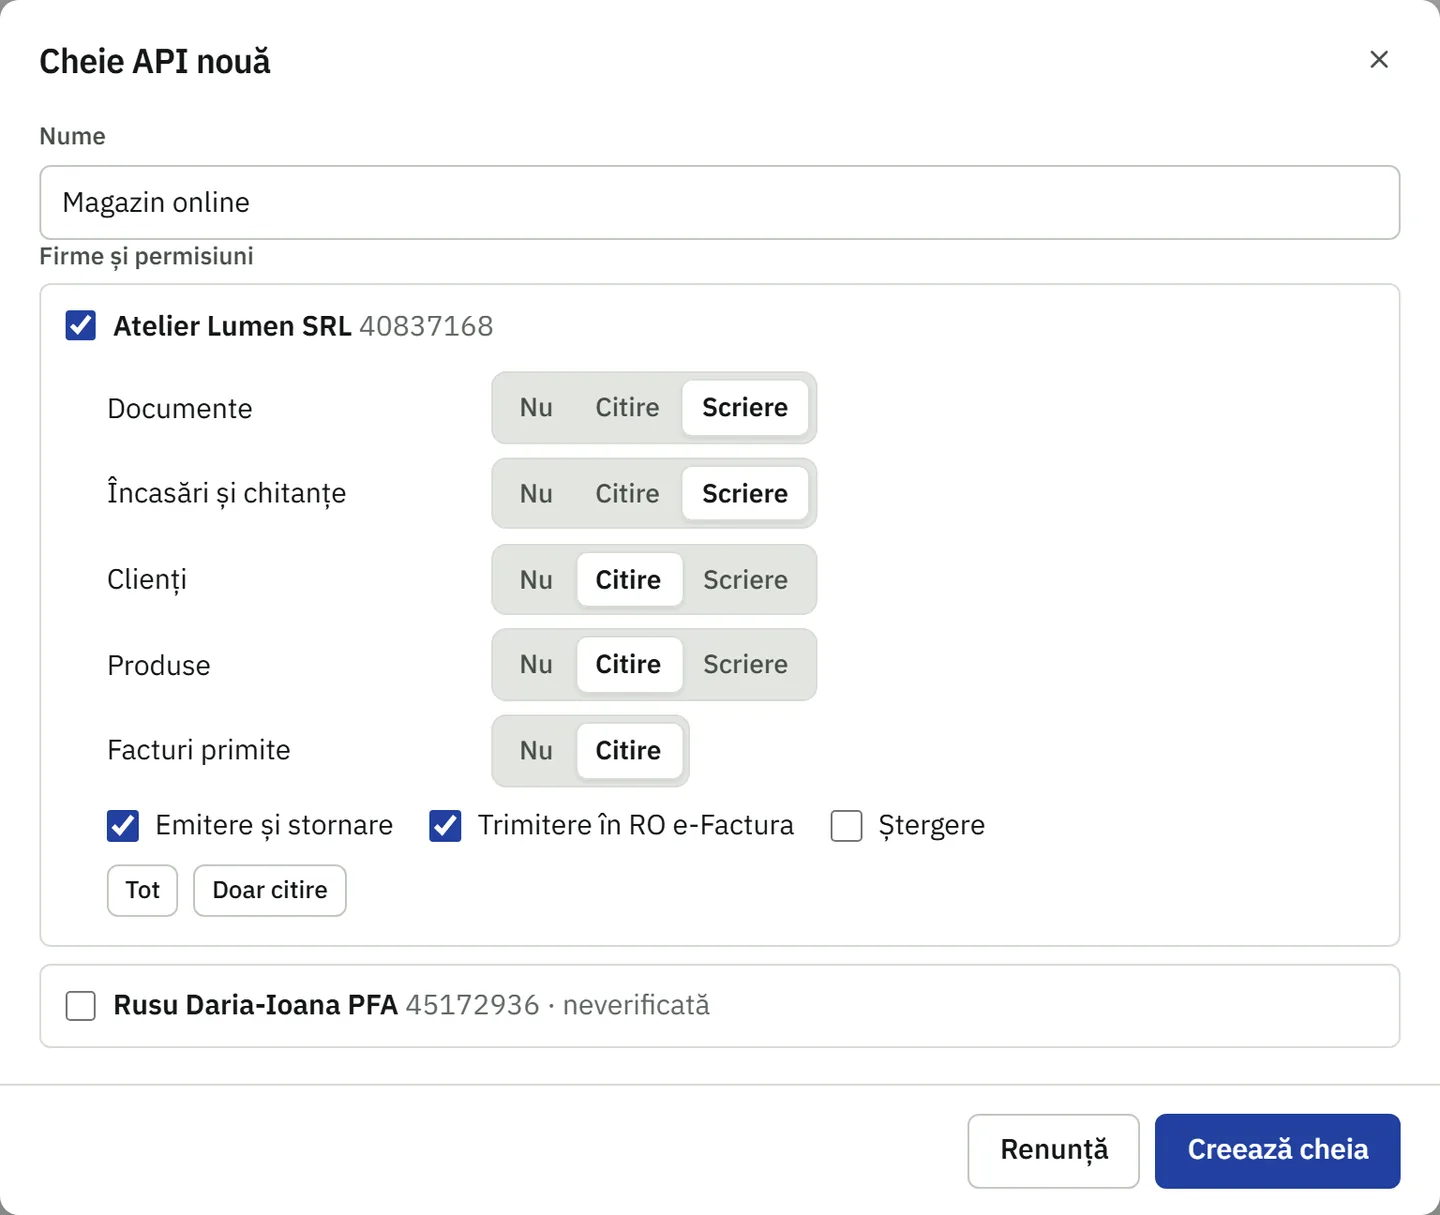1440x1215 pixels.
Task: Set Clienți permission to Nu
Action: click(x=536, y=580)
